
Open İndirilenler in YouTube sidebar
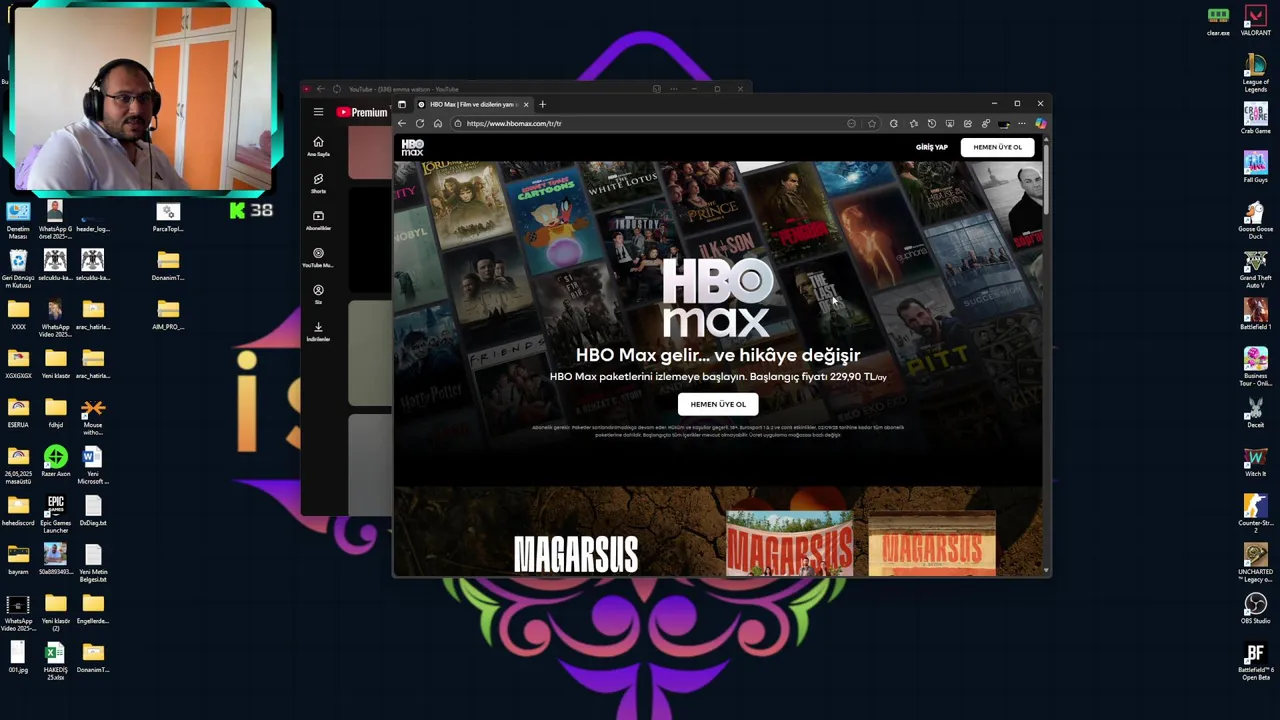click(318, 331)
